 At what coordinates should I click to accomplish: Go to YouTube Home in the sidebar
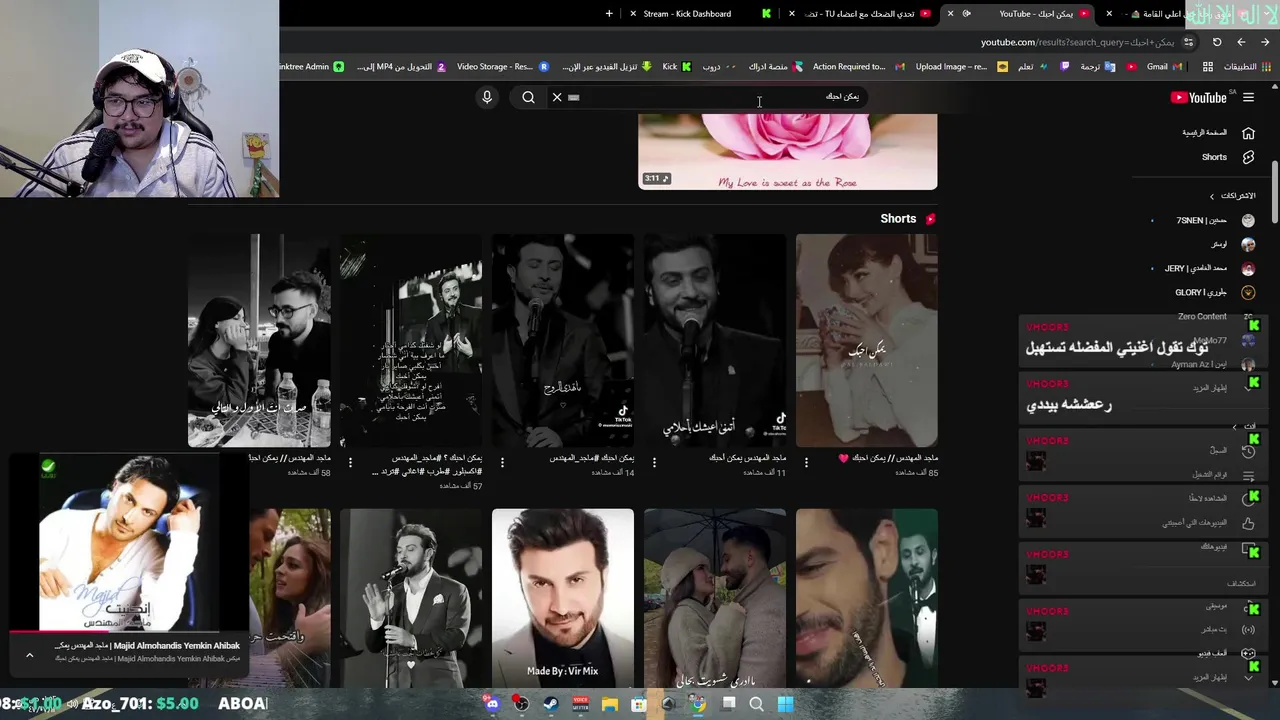point(1217,133)
